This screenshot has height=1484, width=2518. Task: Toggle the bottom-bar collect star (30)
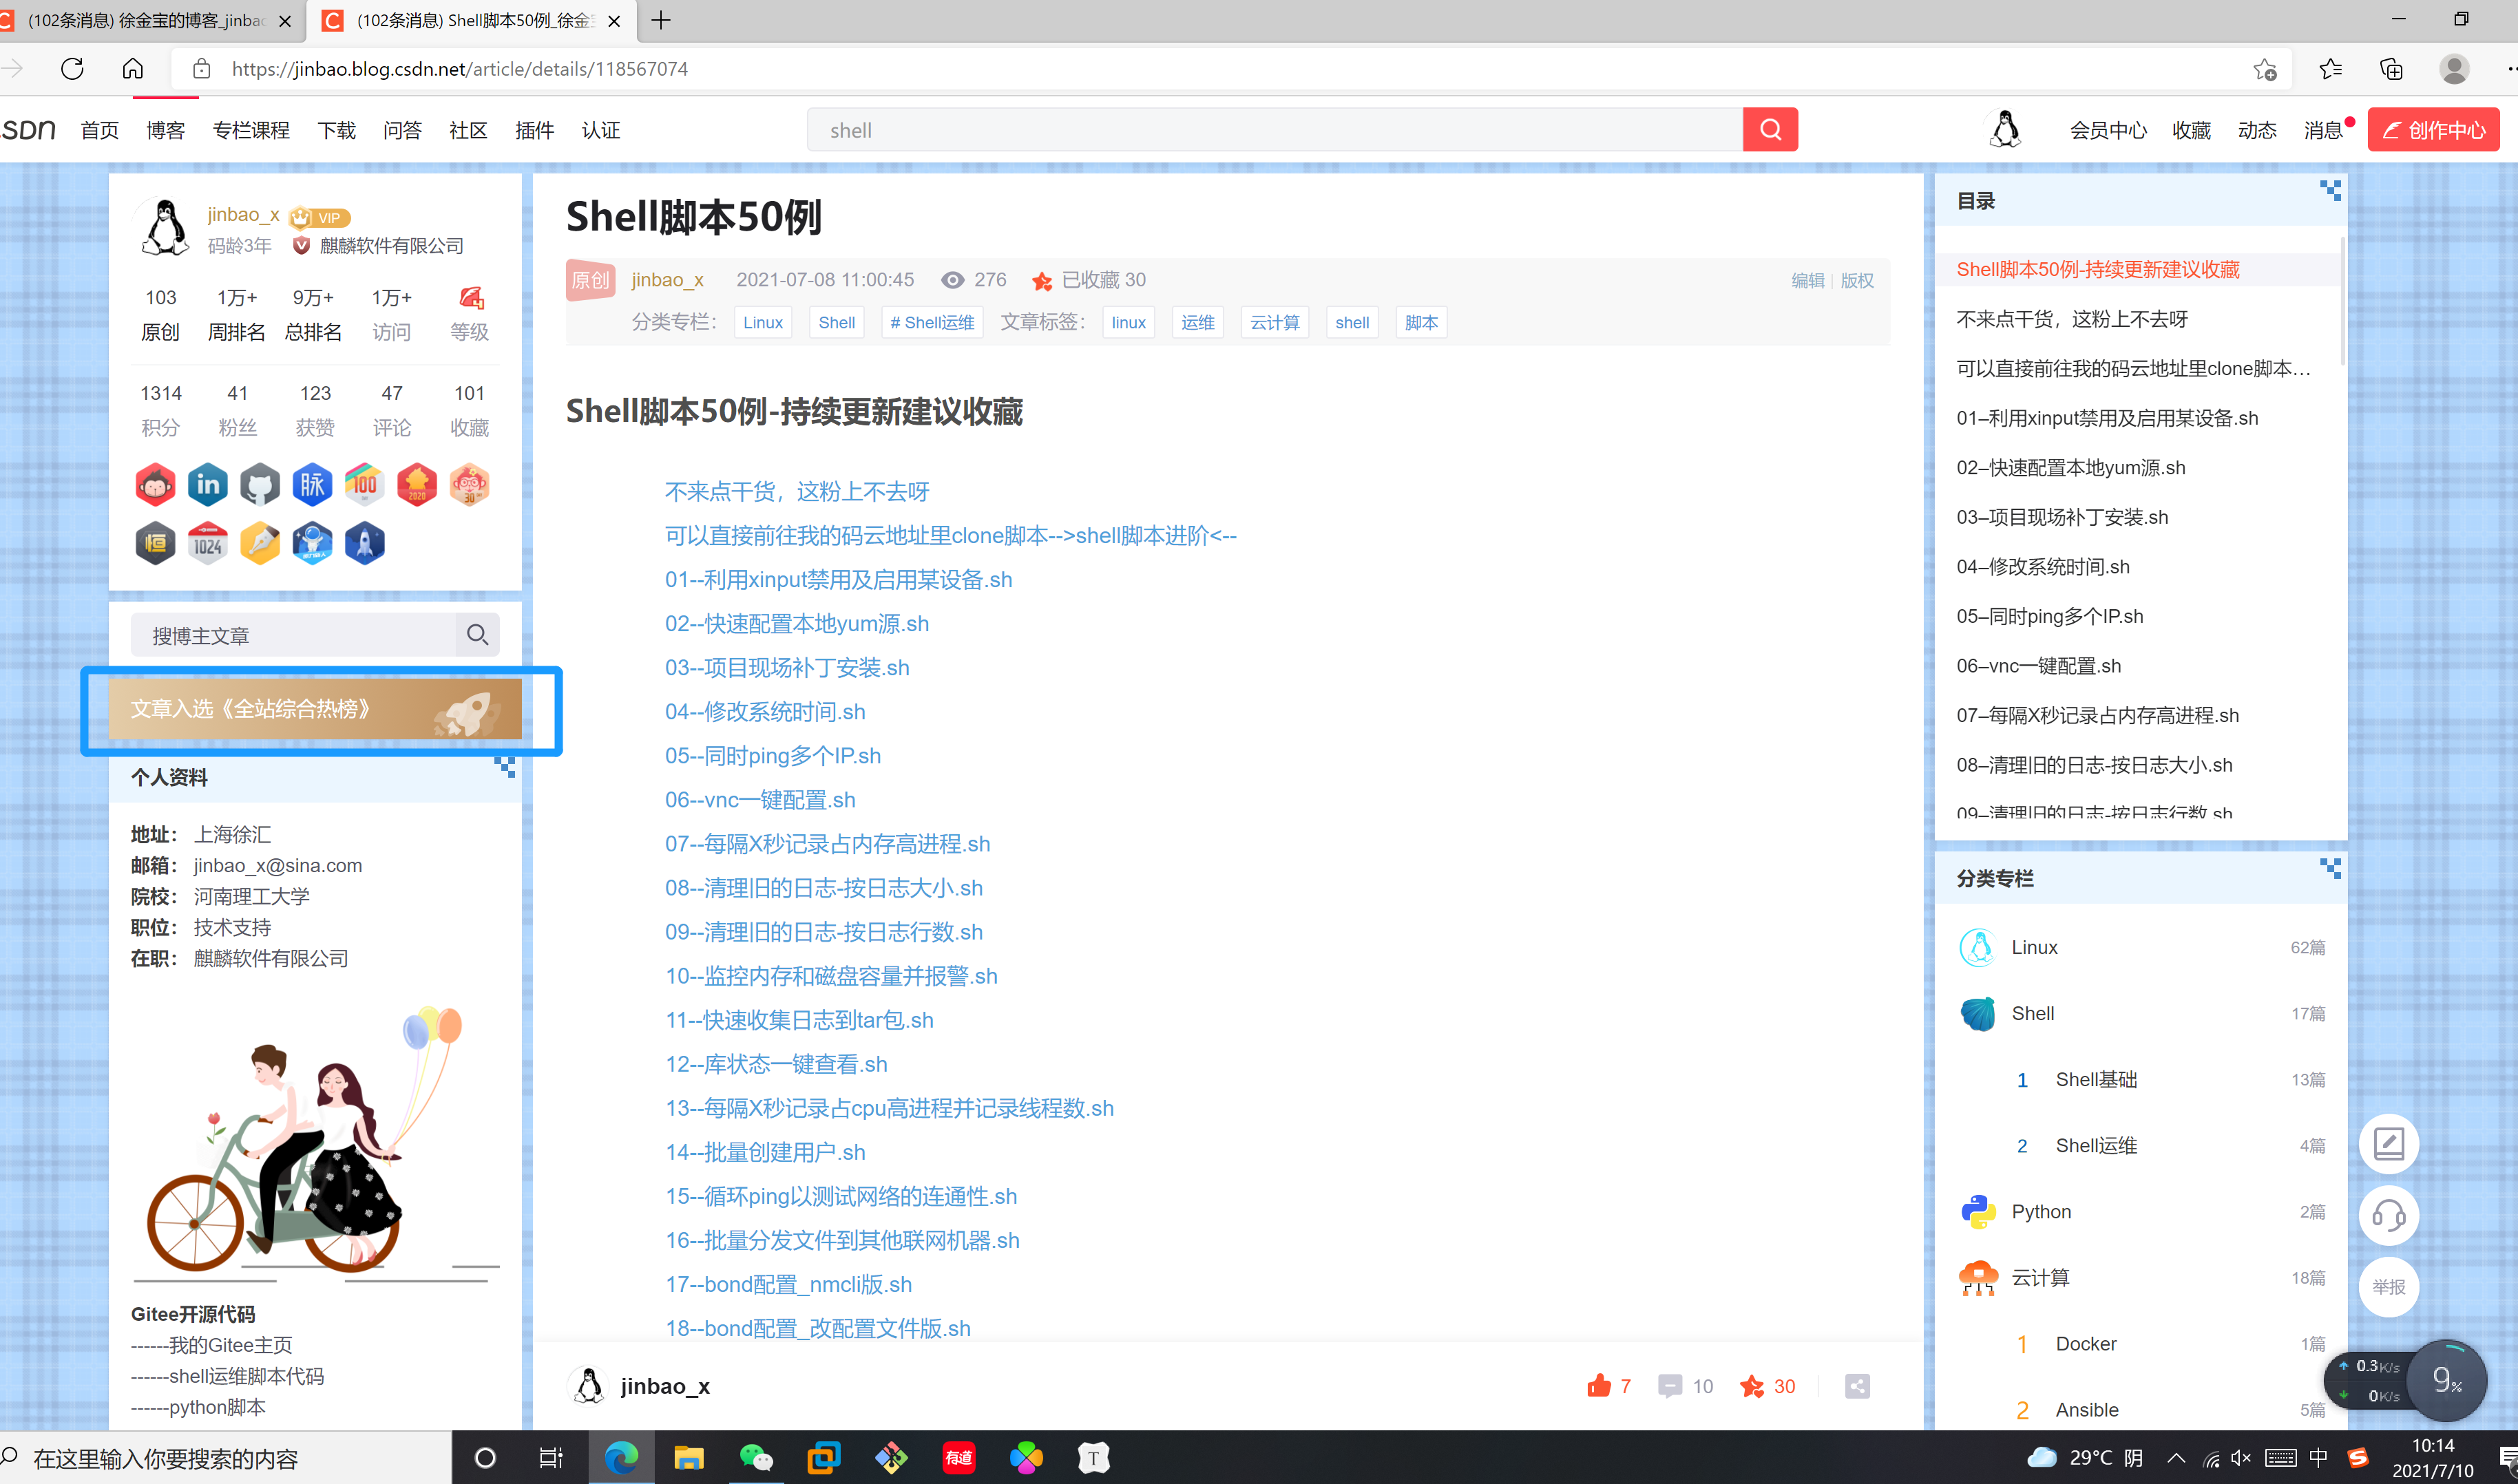coord(1751,1385)
